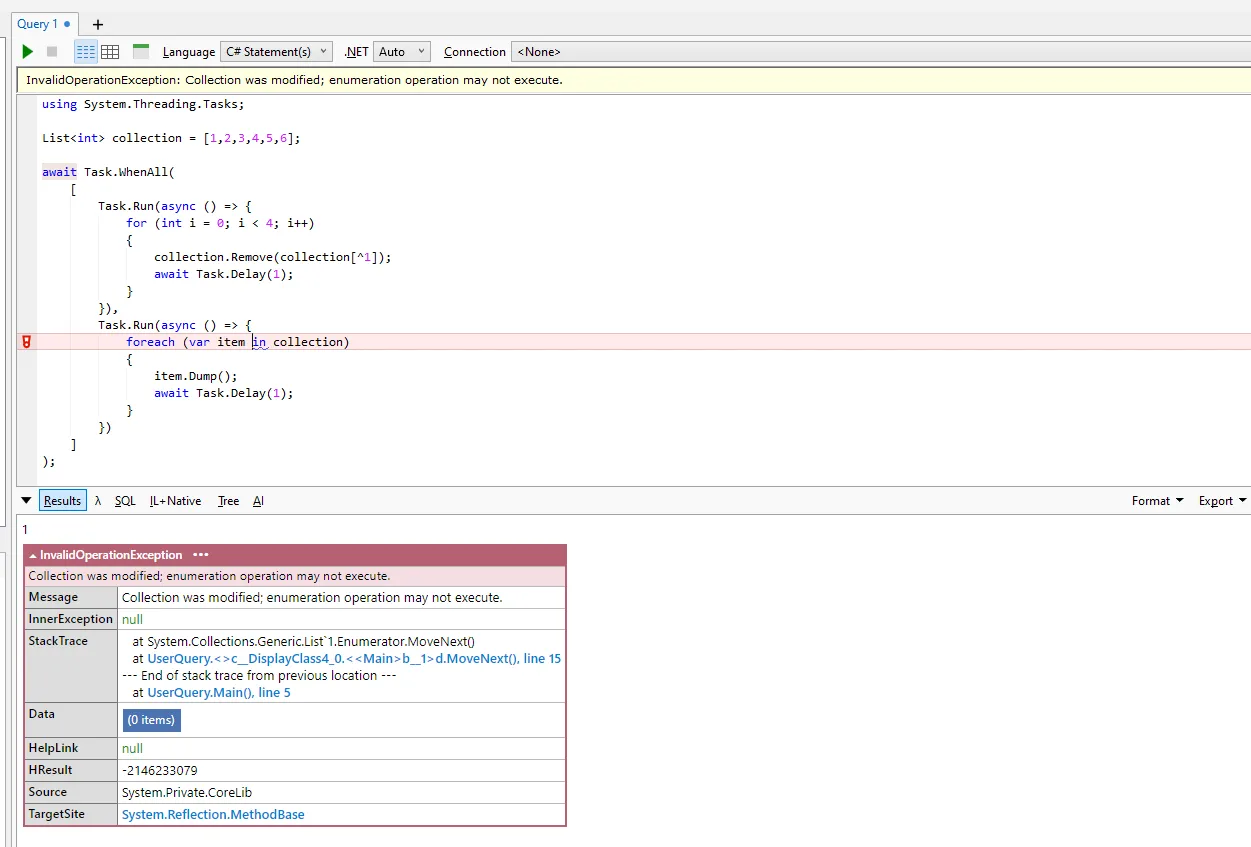1251x847 pixels.
Task: Execute the query with the green play icon
Action: point(26,51)
